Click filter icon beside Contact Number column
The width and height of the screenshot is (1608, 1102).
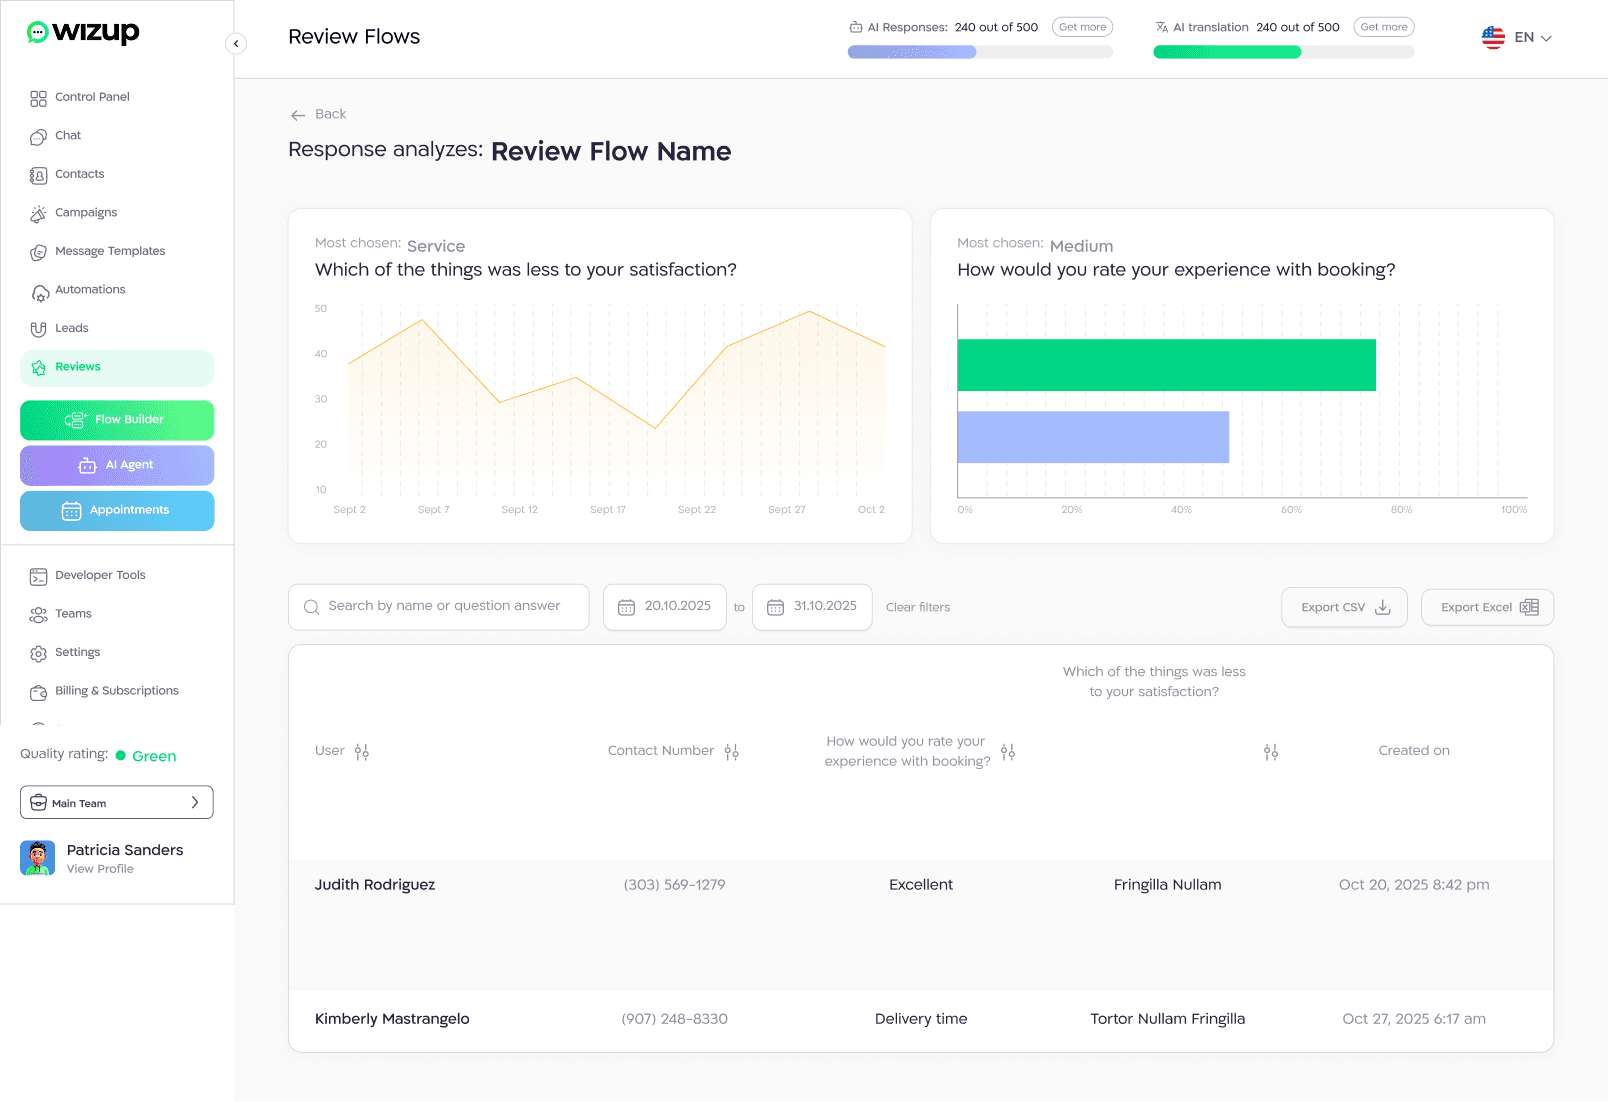(x=732, y=752)
